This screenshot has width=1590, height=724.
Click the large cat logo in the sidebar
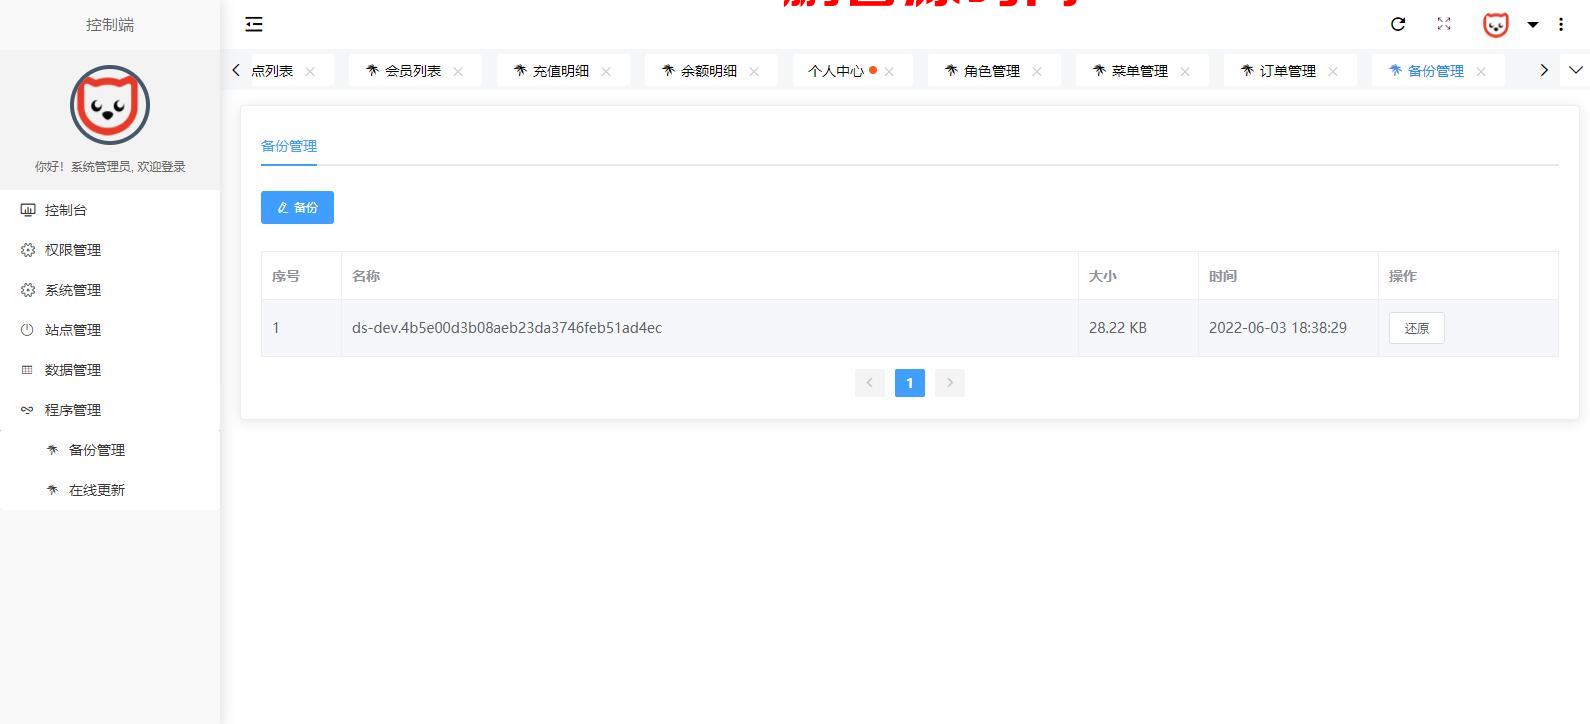110,105
